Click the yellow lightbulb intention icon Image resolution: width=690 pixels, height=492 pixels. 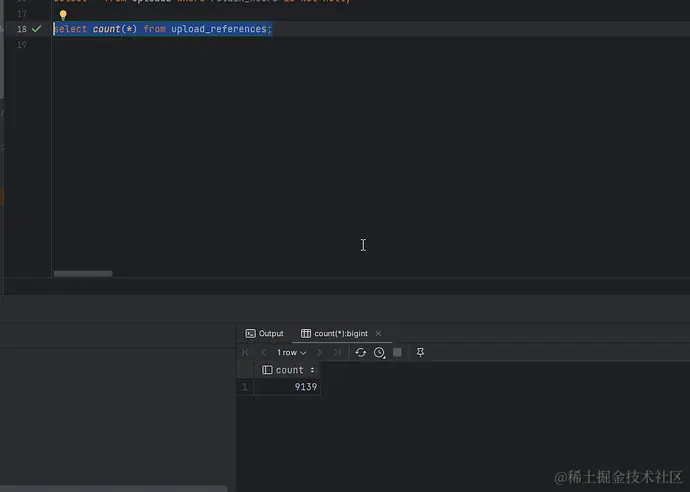pyautogui.click(x=63, y=15)
